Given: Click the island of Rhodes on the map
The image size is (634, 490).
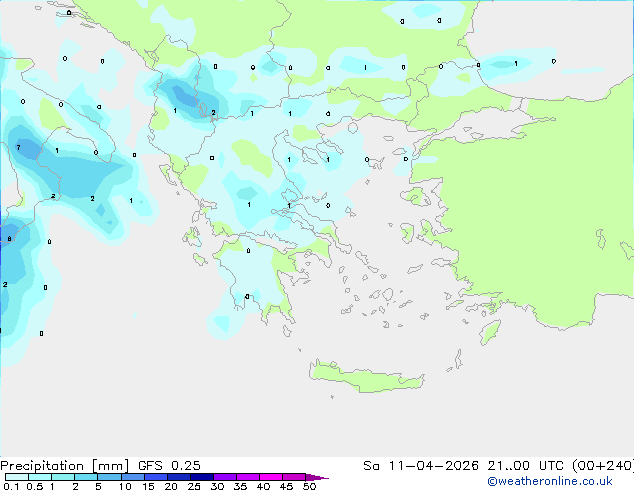Looking at the screenshot, I should point(490,332).
